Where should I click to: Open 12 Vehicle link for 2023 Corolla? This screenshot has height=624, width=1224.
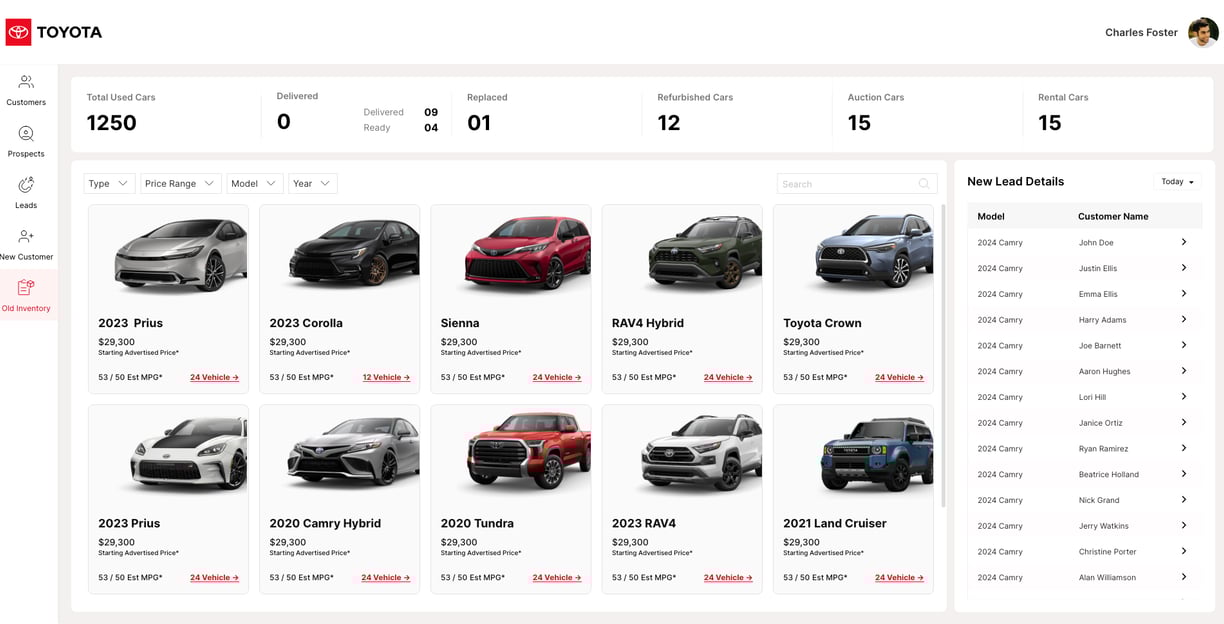coord(386,378)
